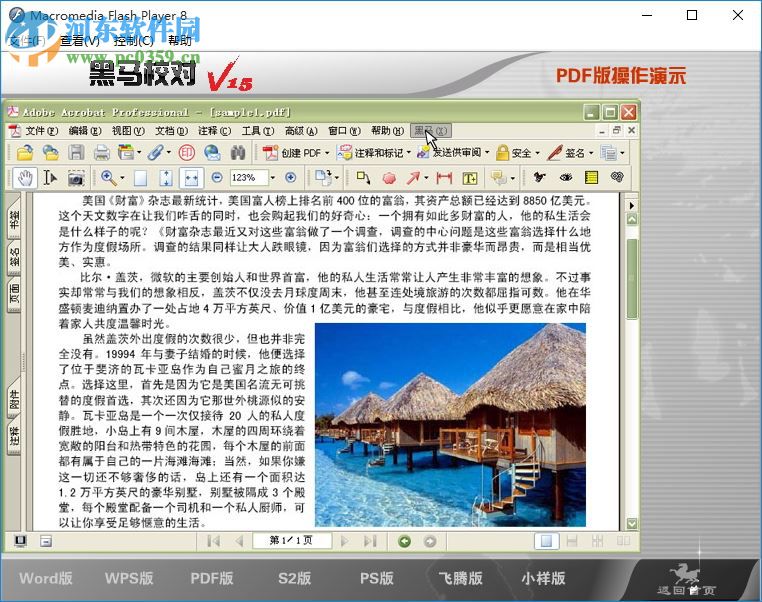Open file with the folder icon

[x=25, y=153]
